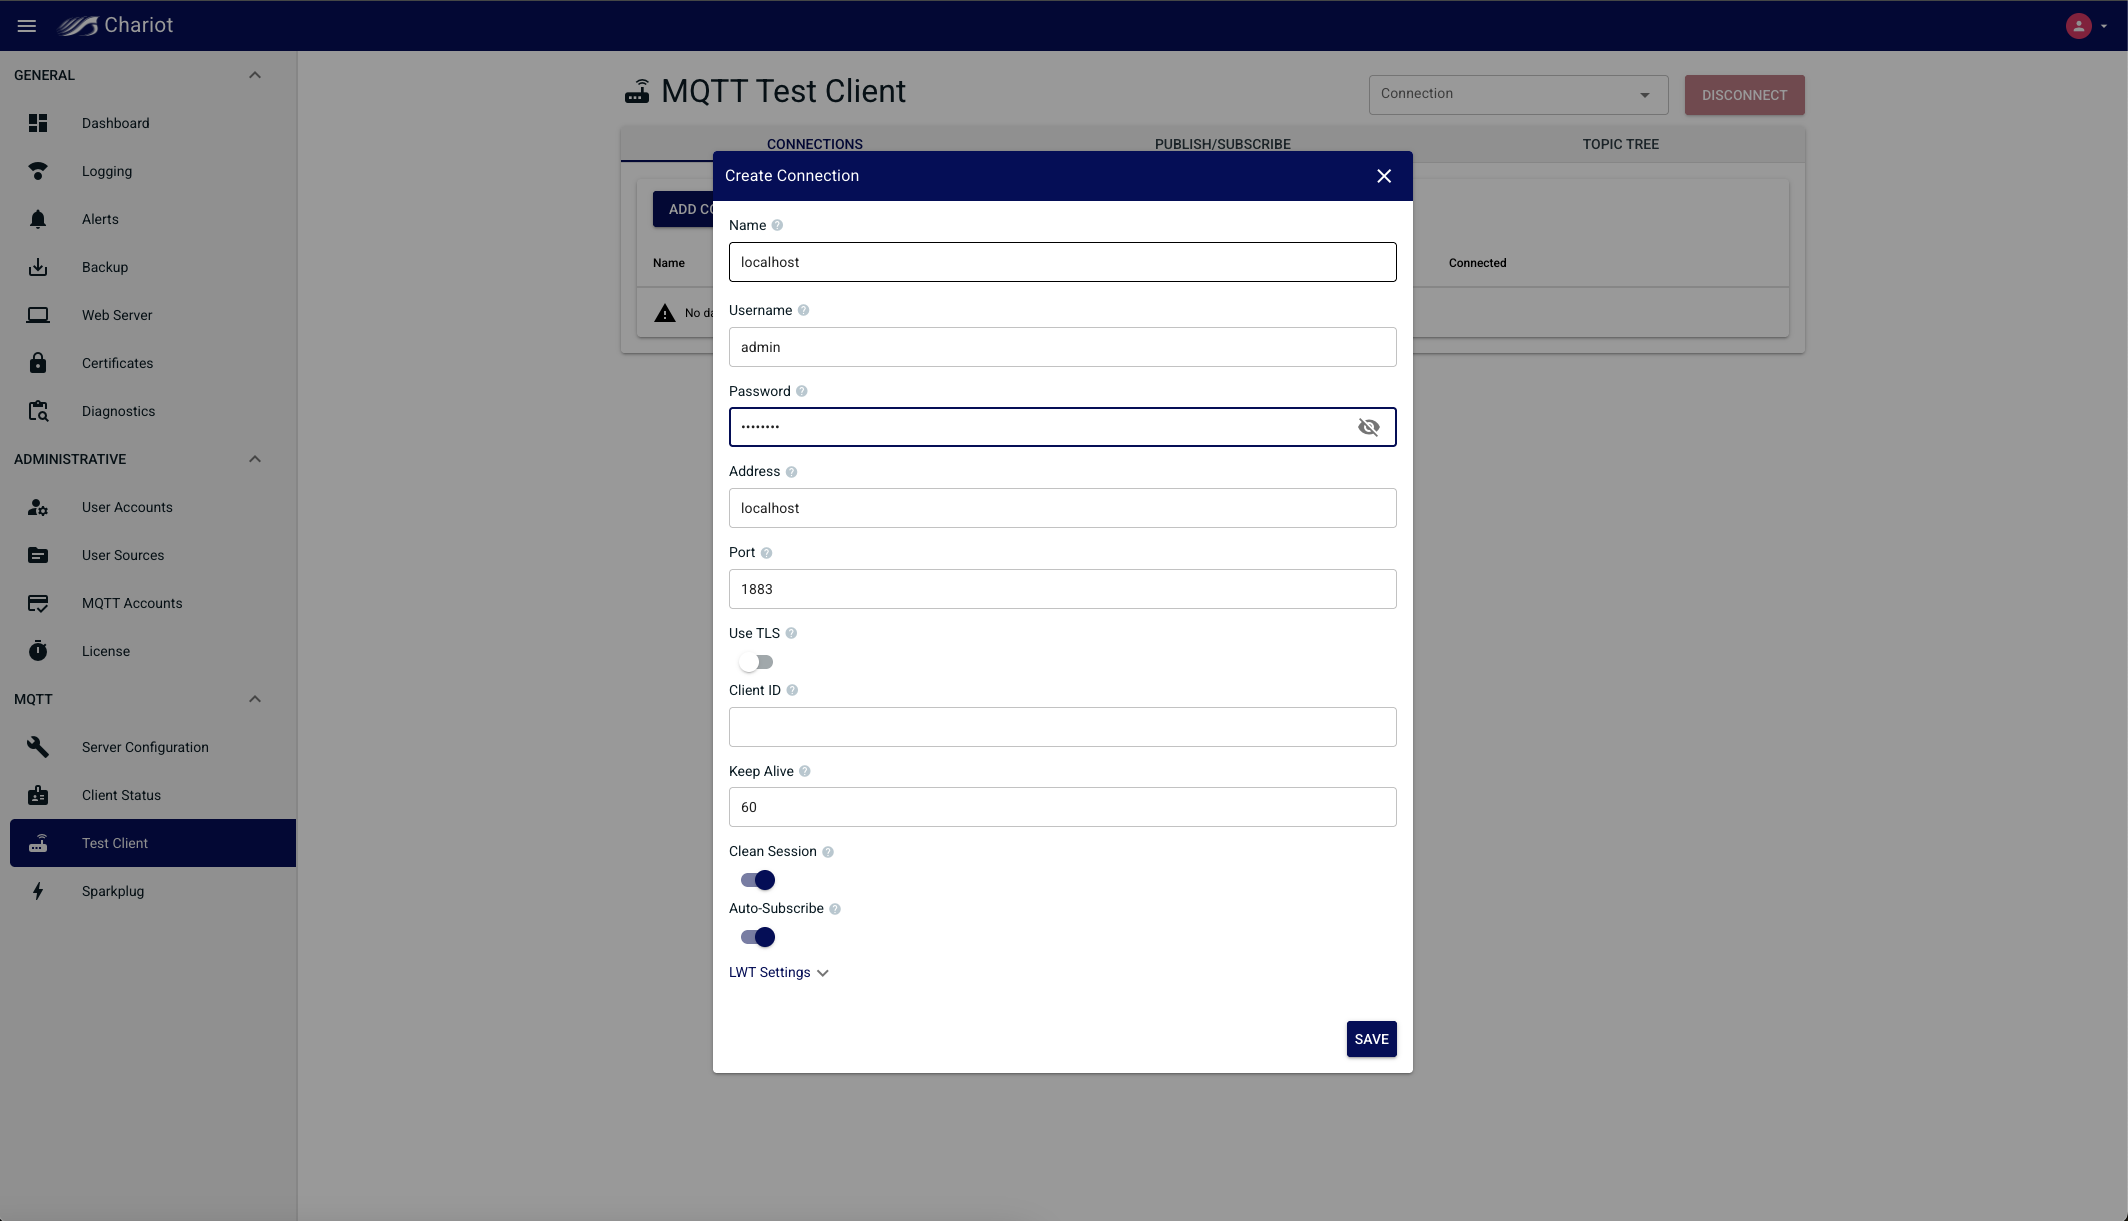Click the Certificates lock icon

pos(38,363)
